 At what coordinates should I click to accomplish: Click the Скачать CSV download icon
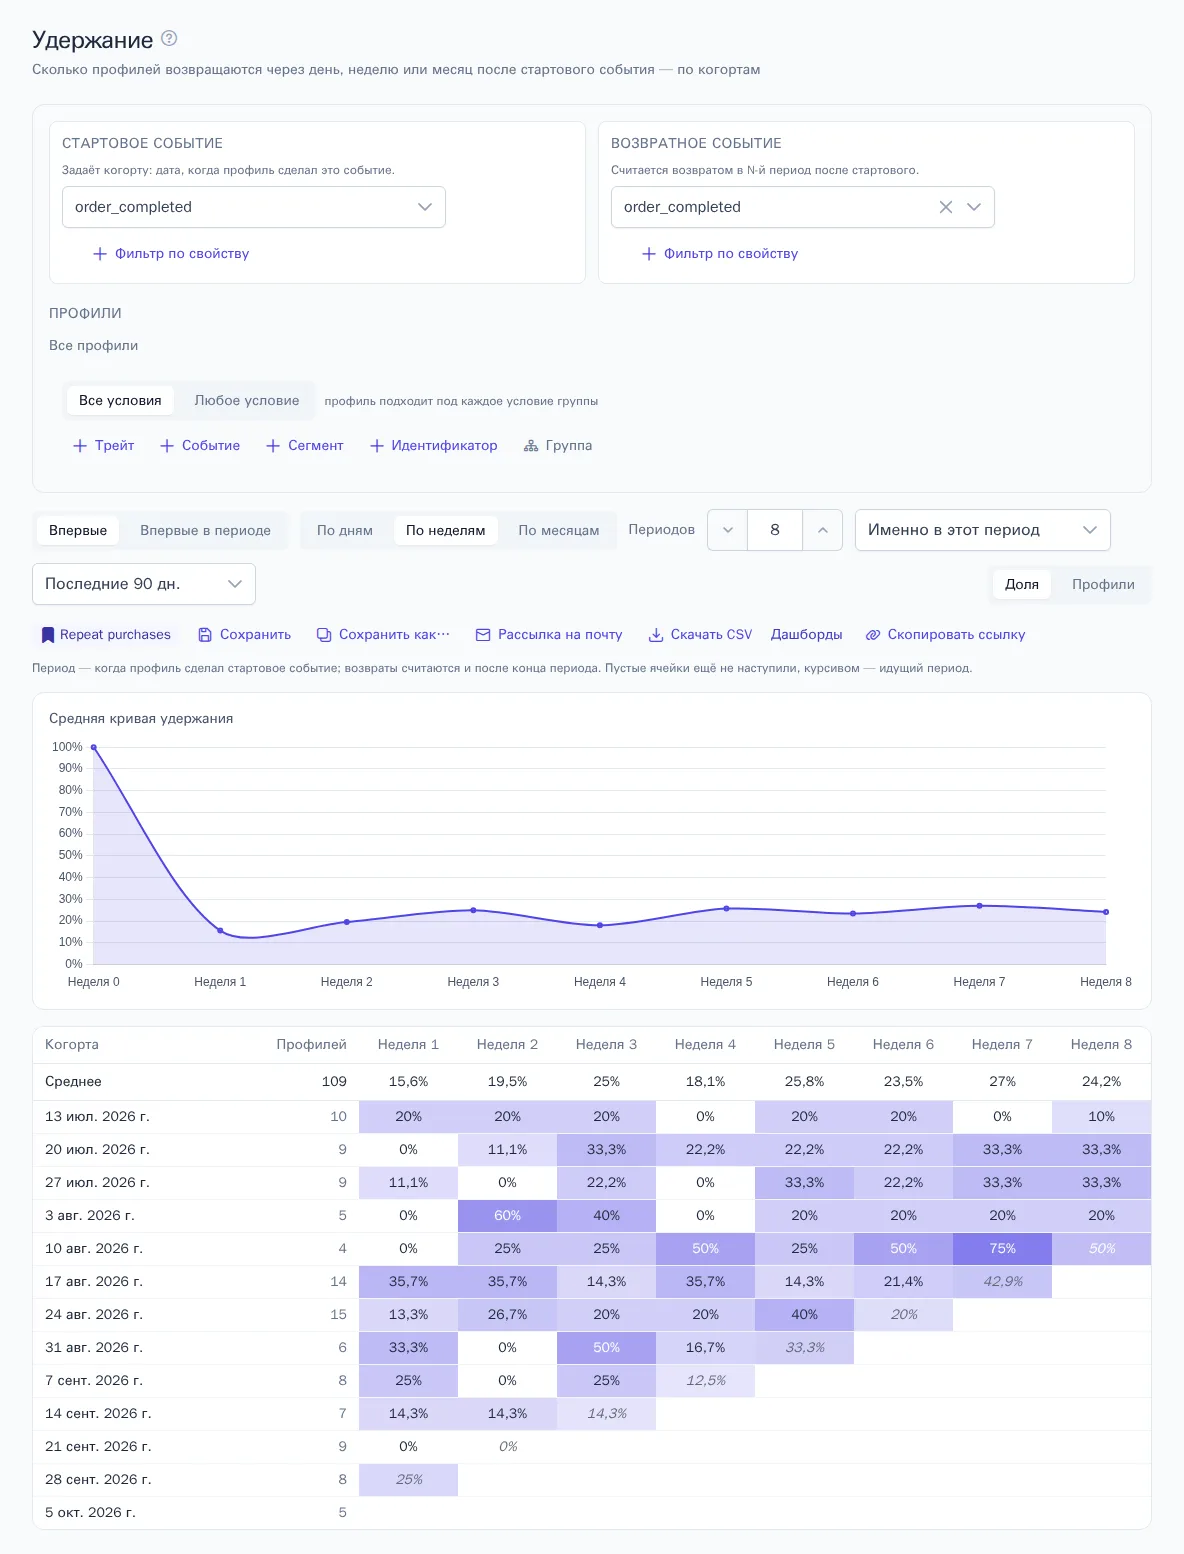click(x=656, y=635)
